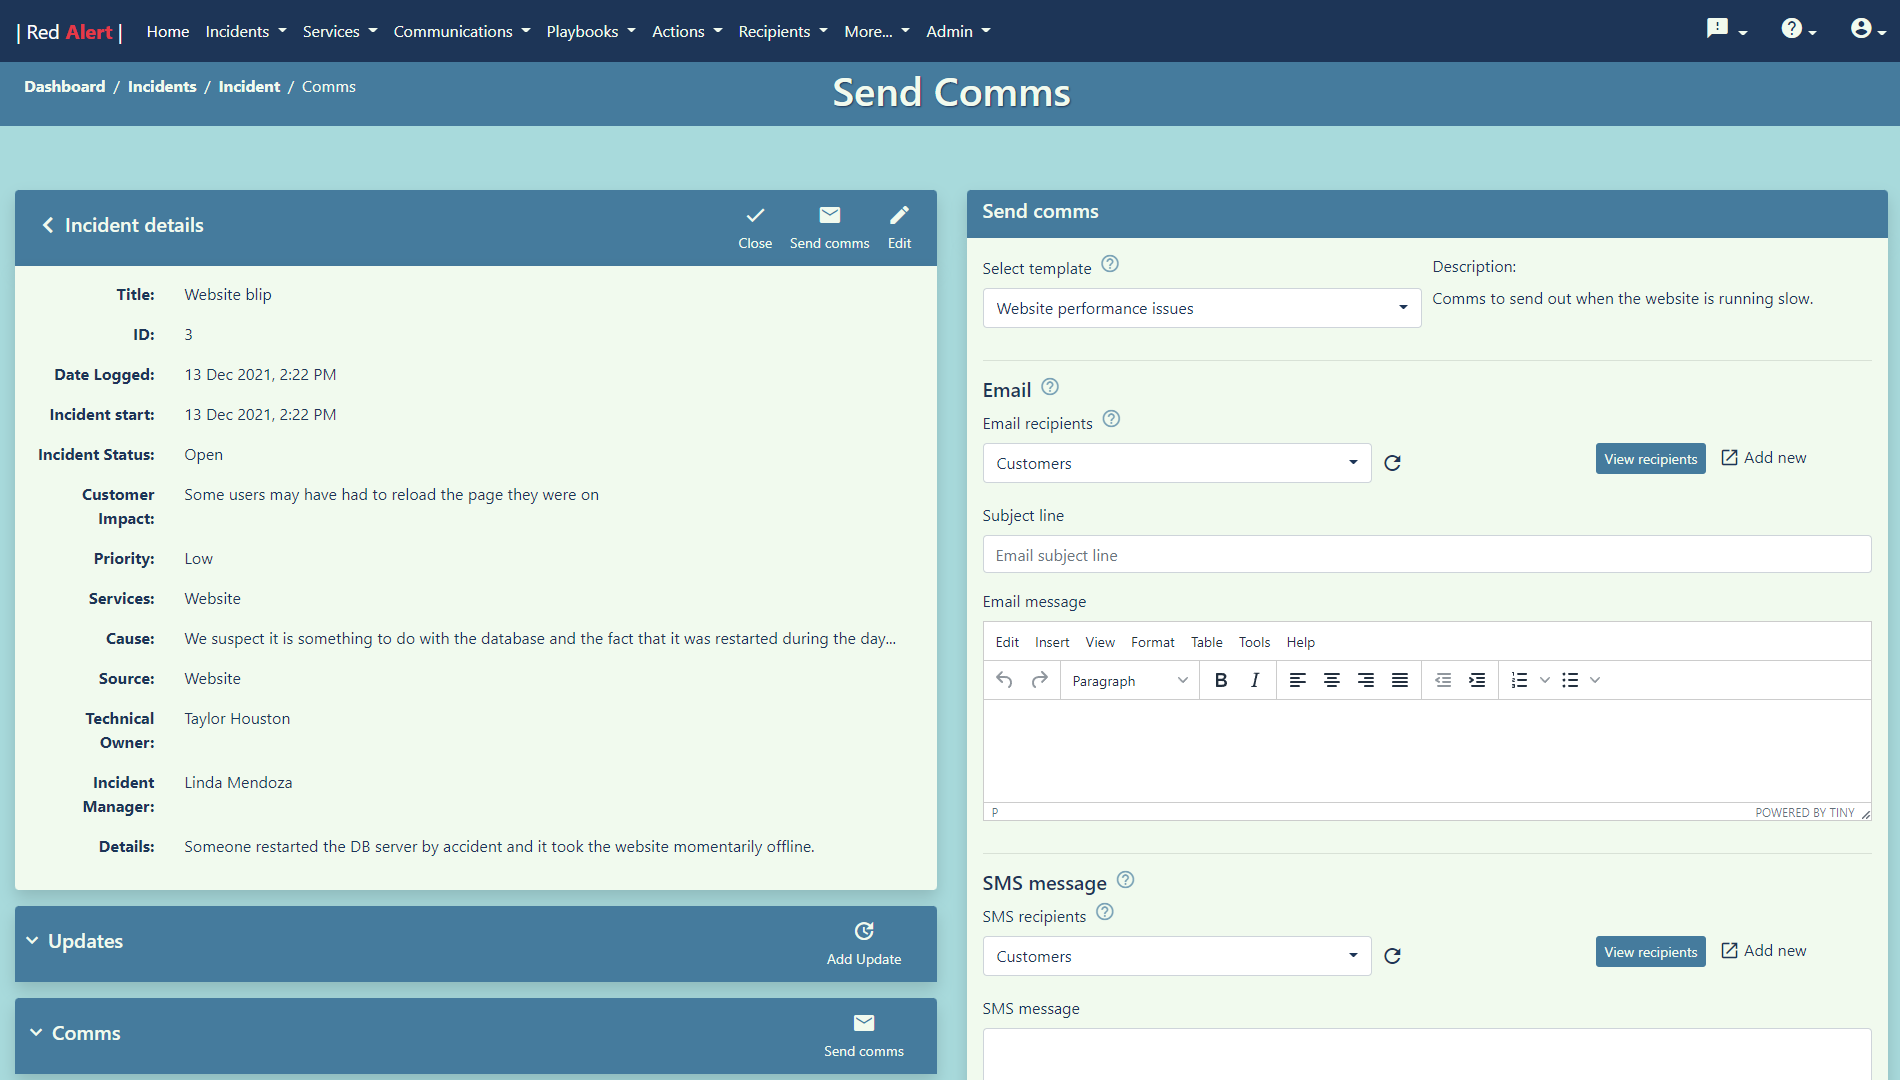Open the help question mark menu
Image resolution: width=1900 pixels, height=1080 pixels.
tap(1797, 30)
